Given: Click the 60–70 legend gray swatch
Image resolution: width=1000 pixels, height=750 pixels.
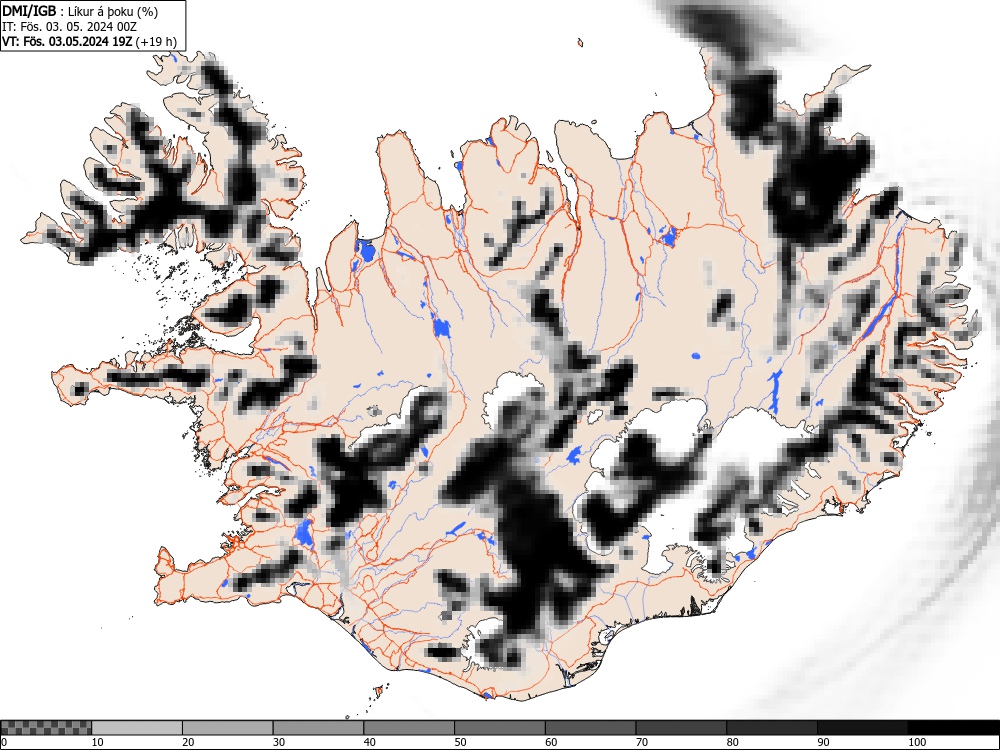Looking at the screenshot, I should pos(590,728).
